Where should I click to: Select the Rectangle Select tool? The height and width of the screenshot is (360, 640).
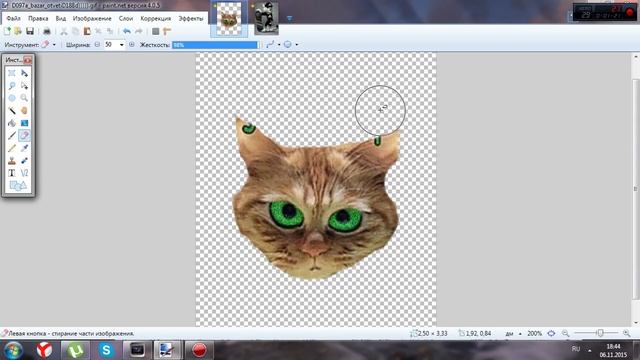tap(12, 73)
